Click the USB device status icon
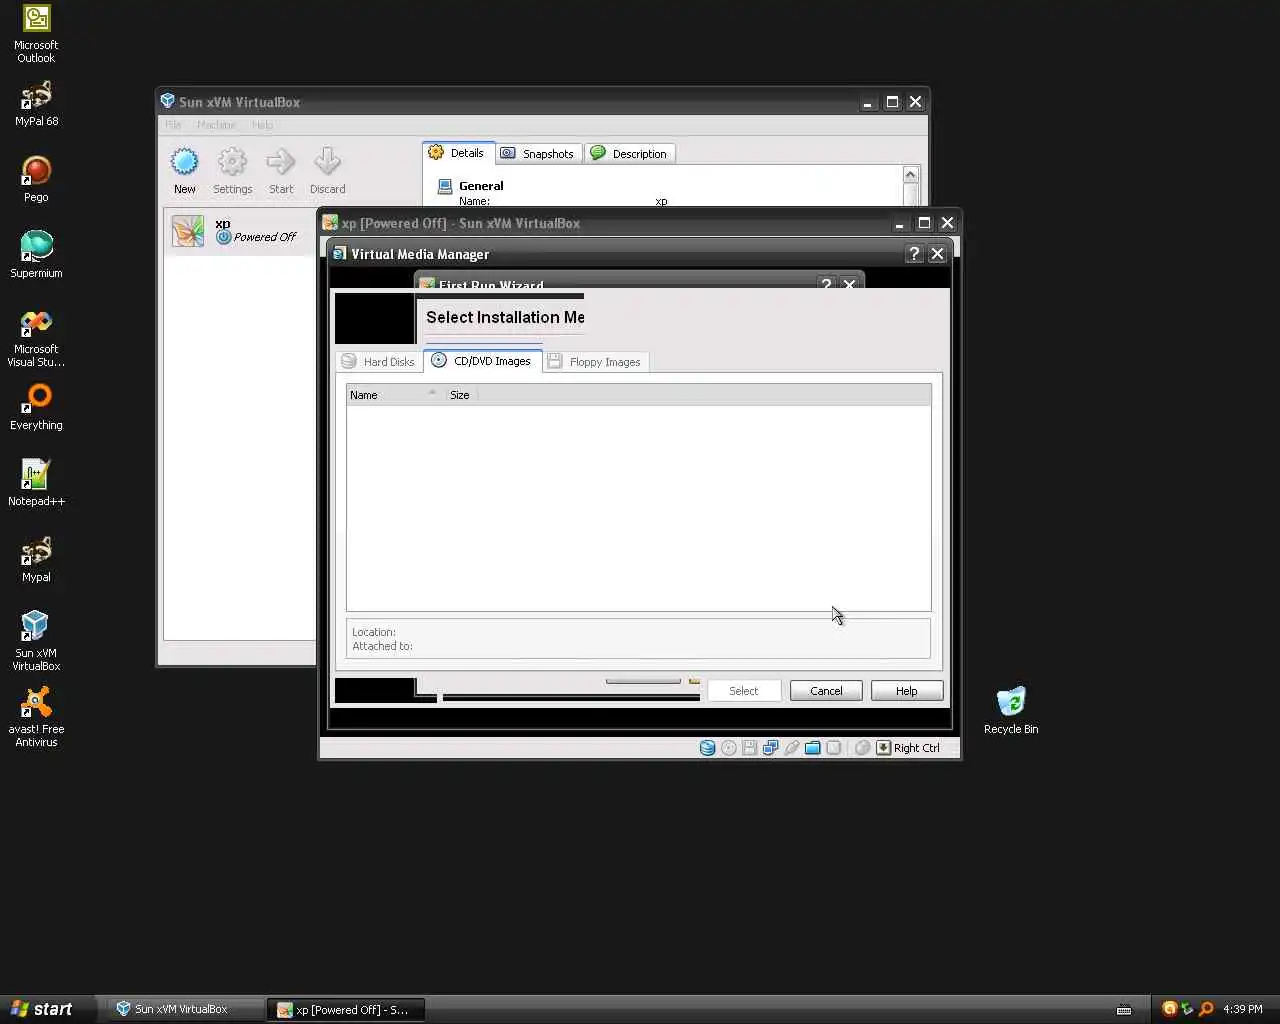 [x=791, y=748]
